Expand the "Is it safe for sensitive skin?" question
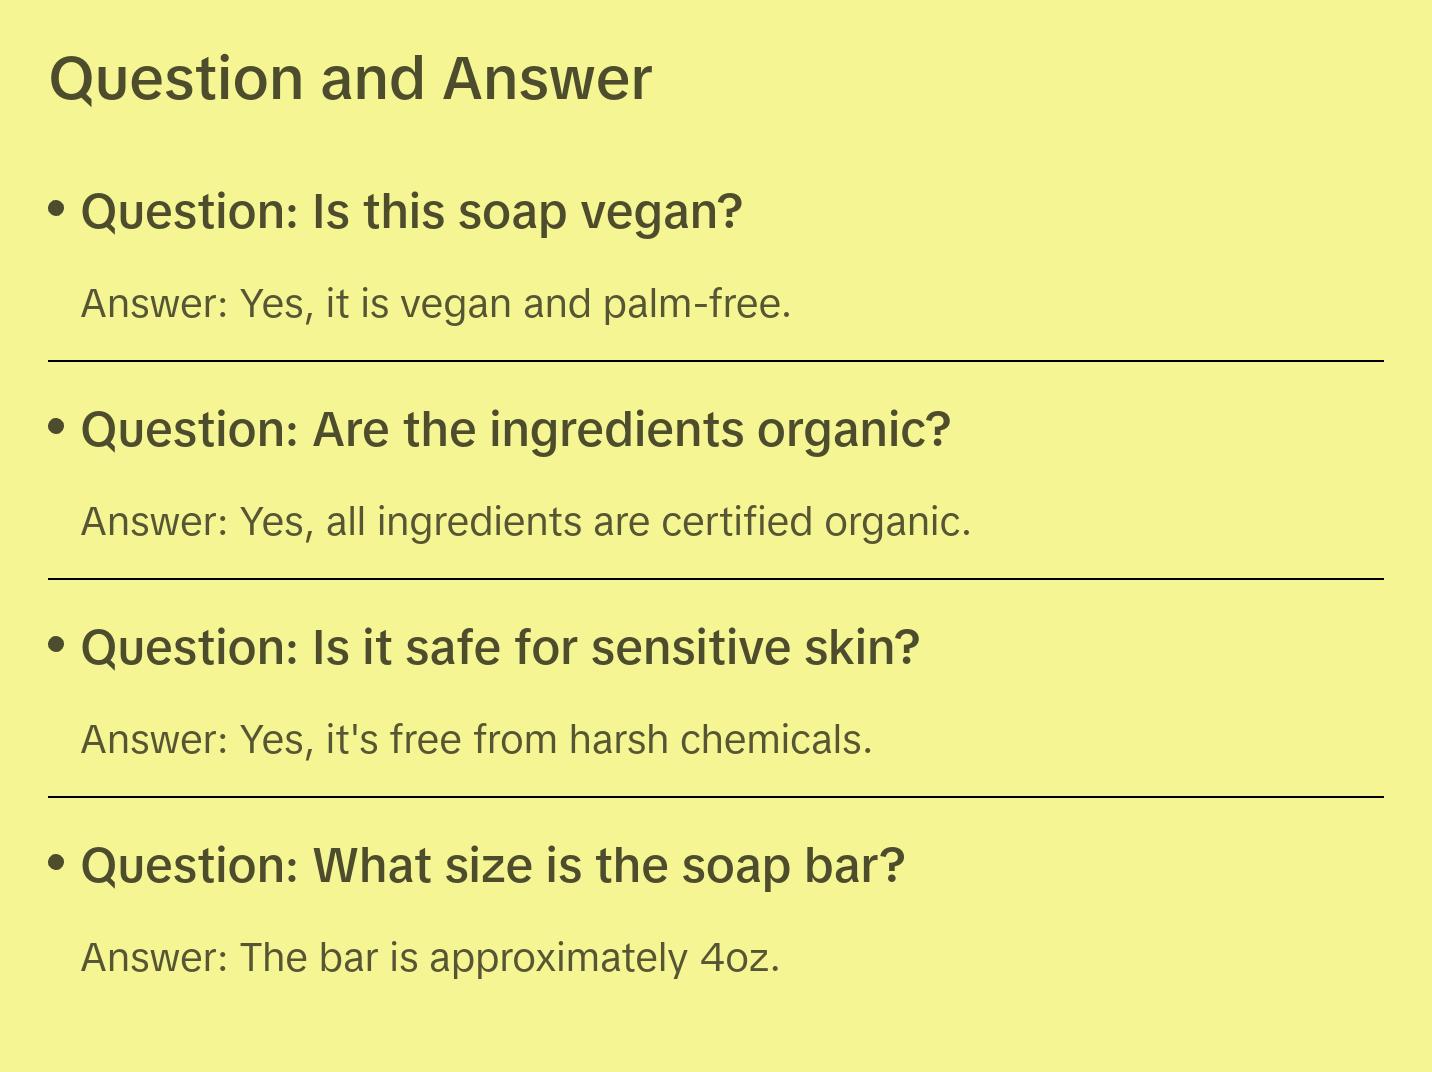This screenshot has height=1072, width=1432. click(x=499, y=648)
